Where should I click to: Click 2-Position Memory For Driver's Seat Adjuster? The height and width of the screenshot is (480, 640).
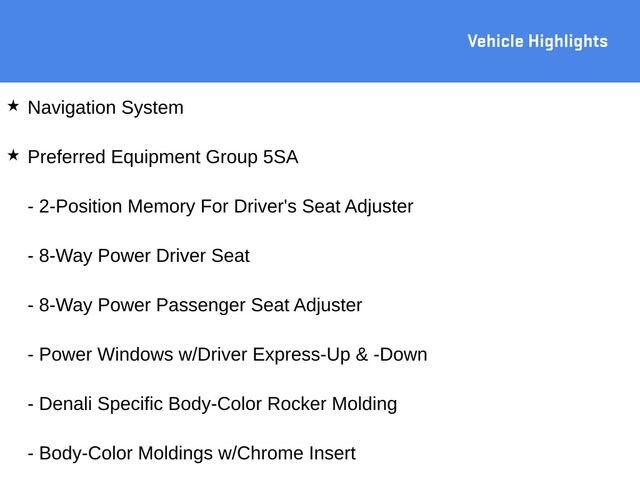(220, 207)
